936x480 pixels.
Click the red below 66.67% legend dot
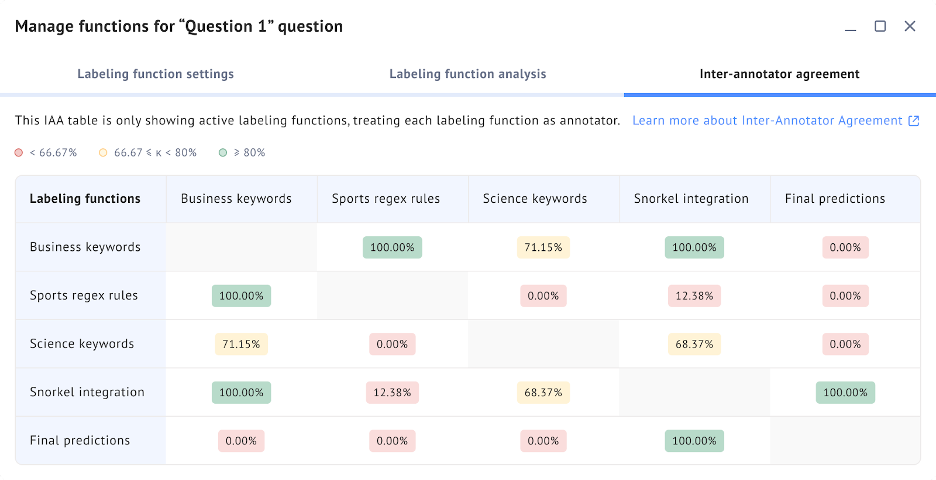point(19,153)
